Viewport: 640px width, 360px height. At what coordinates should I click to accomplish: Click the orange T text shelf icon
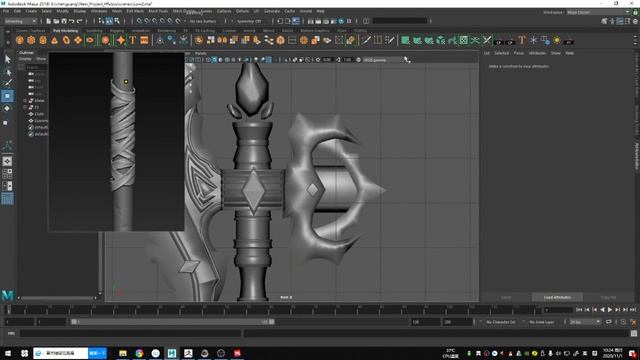[522, 40]
